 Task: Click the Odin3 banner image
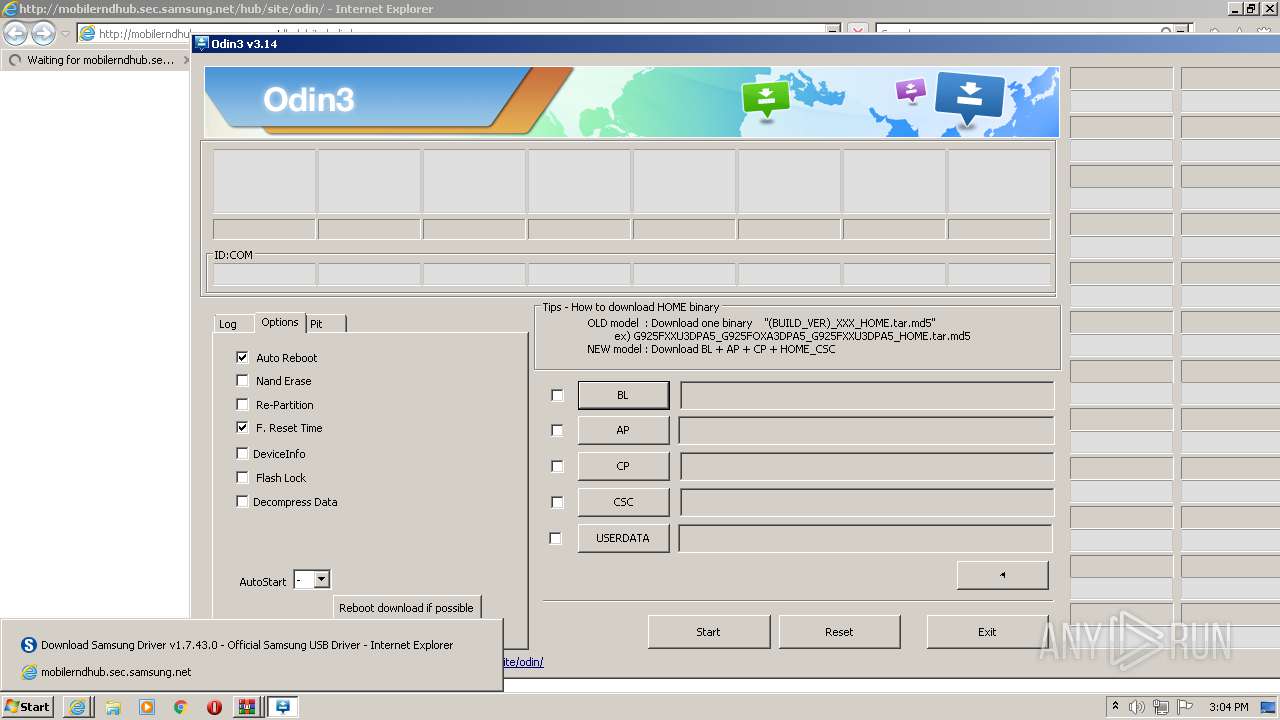[632, 102]
